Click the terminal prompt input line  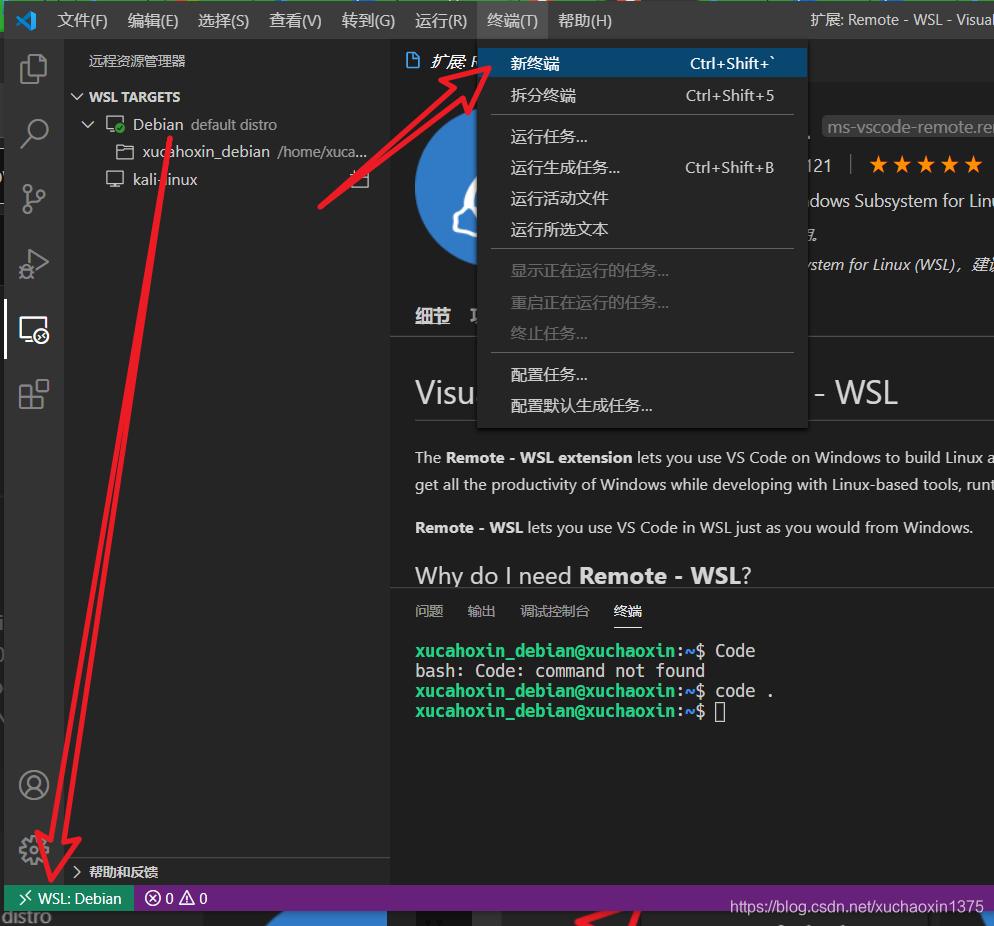[571, 712]
